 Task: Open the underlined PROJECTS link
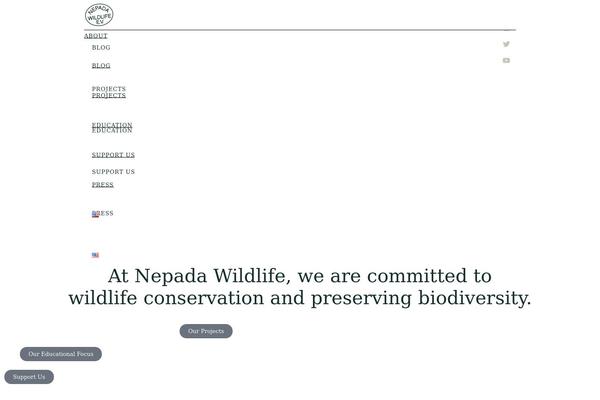click(109, 96)
